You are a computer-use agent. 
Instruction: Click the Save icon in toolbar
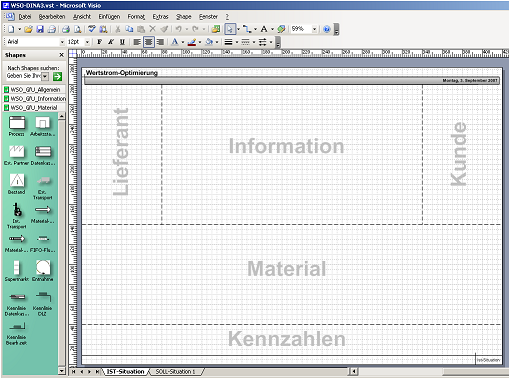tap(40, 29)
